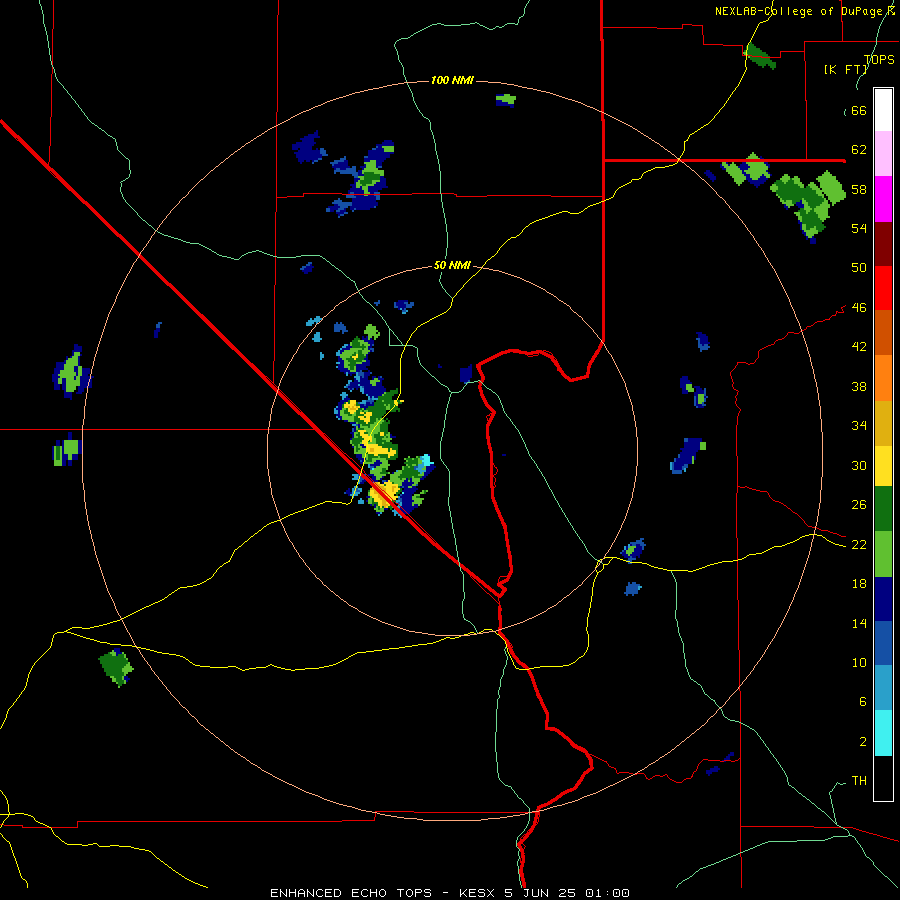Click the 46 legend value

point(859,308)
